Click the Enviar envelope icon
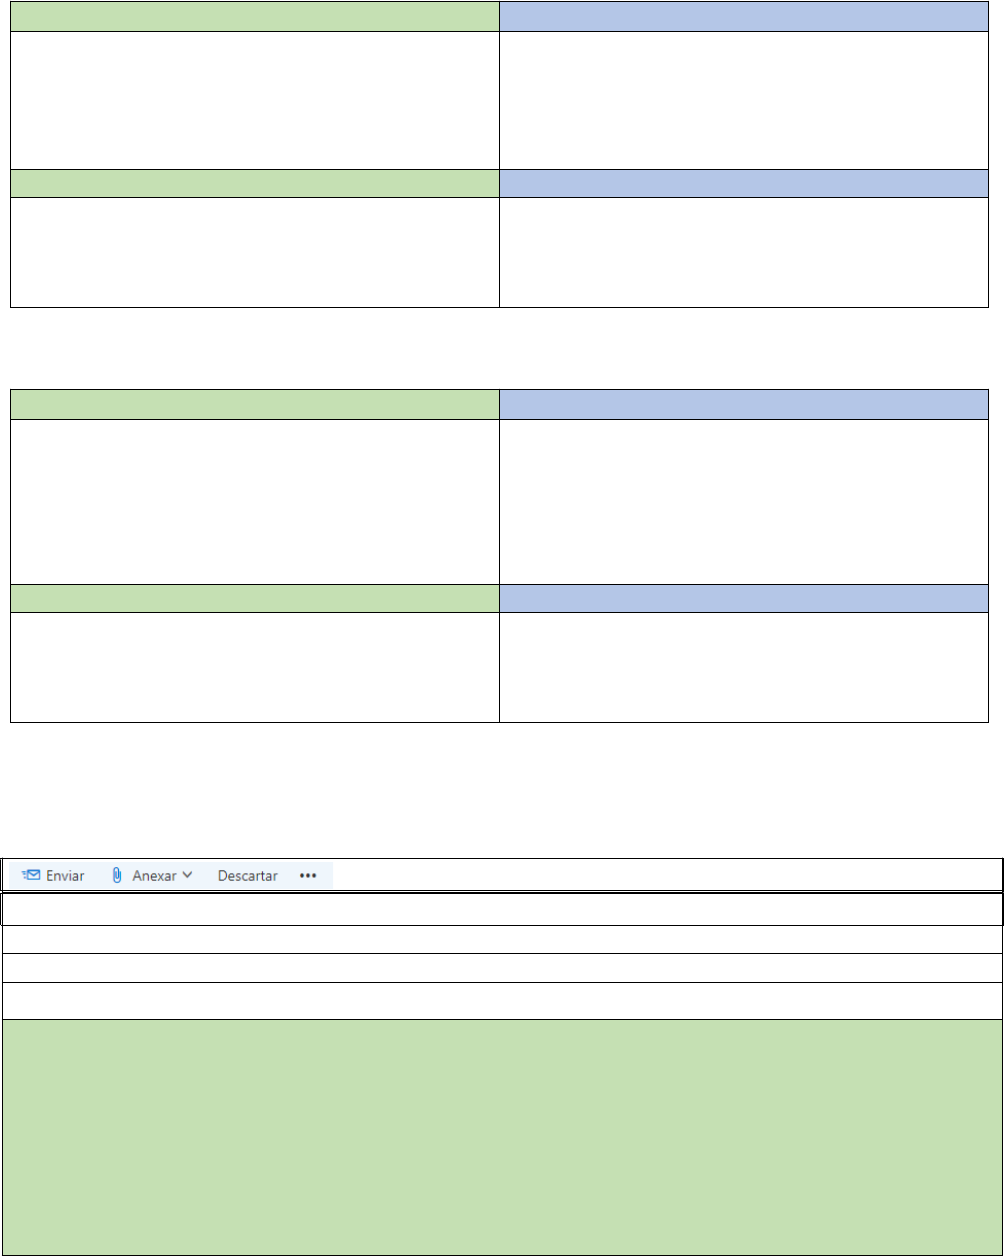 [x=31, y=875]
